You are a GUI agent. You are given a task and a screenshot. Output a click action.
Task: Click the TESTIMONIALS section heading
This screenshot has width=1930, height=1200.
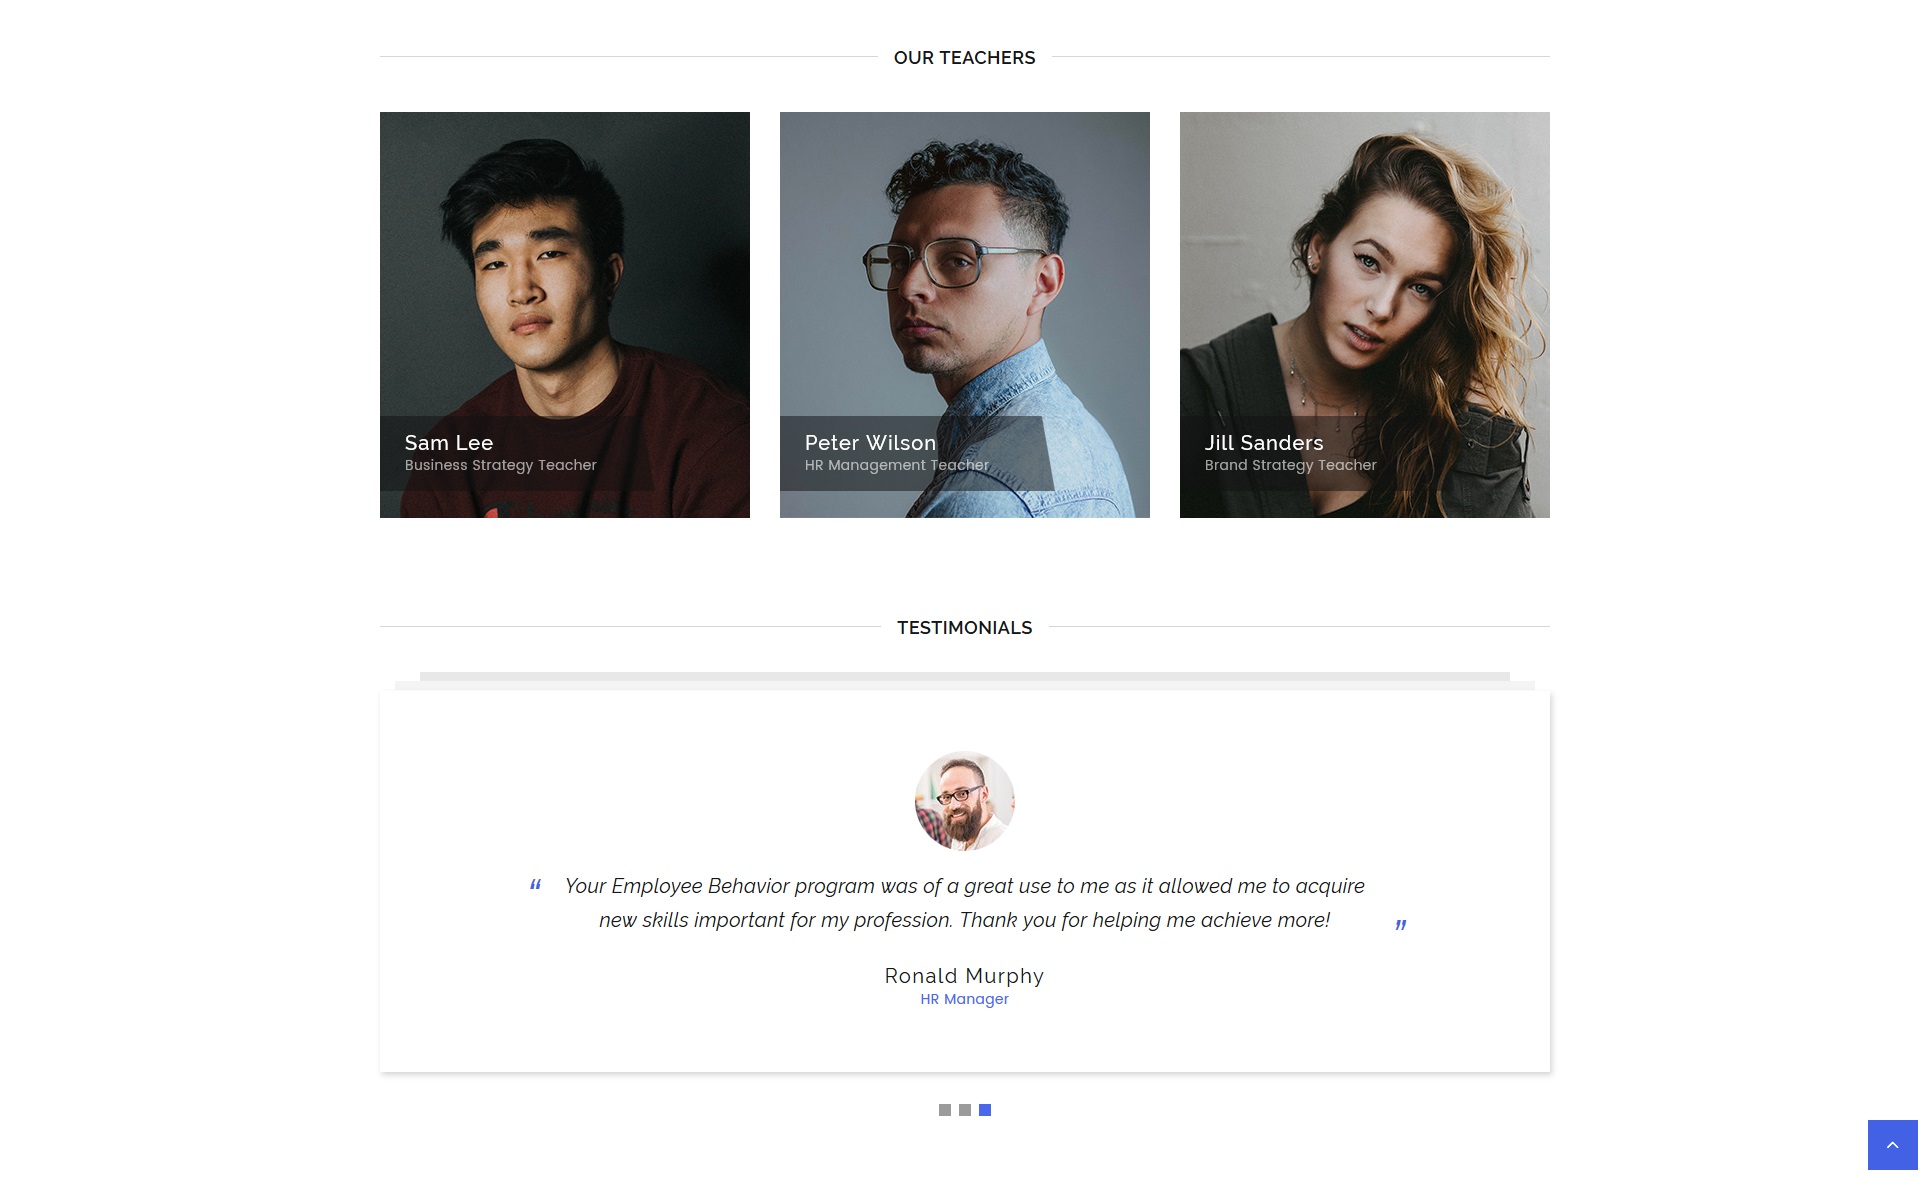965,628
